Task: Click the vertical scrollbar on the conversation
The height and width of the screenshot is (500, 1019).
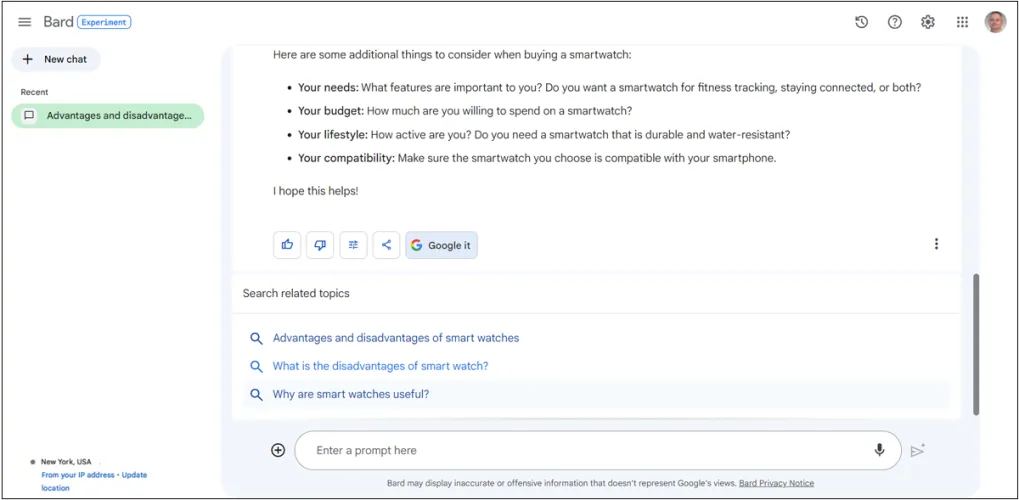Action: coord(976,345)
